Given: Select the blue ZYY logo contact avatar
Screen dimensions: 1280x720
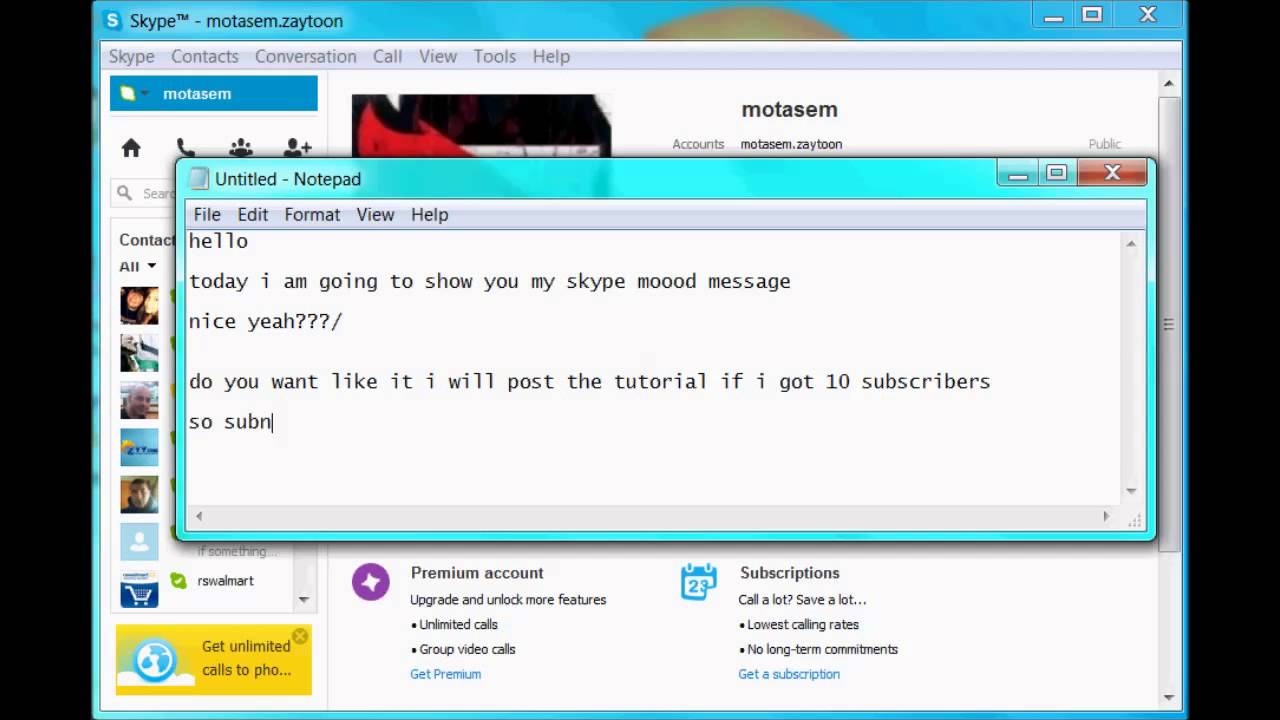Looking at the screenshot, I should point(139,447).
